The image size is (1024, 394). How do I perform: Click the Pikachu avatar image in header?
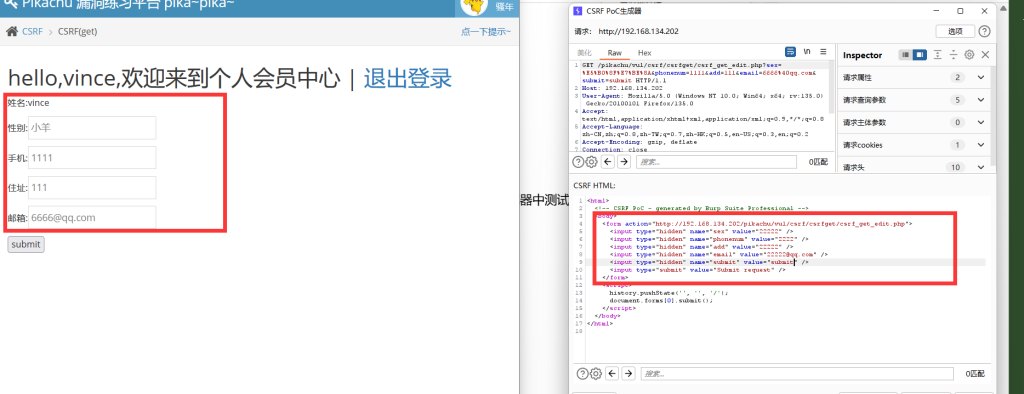point(475,6)
